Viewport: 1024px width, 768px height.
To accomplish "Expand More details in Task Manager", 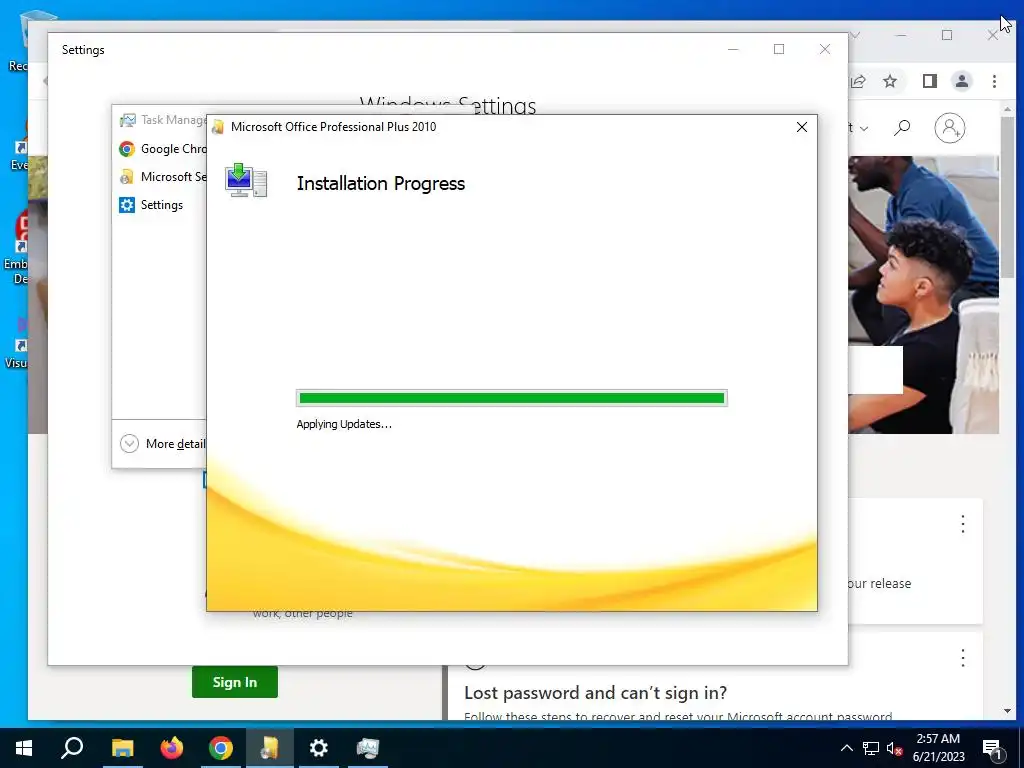I will tap(163, 444).
